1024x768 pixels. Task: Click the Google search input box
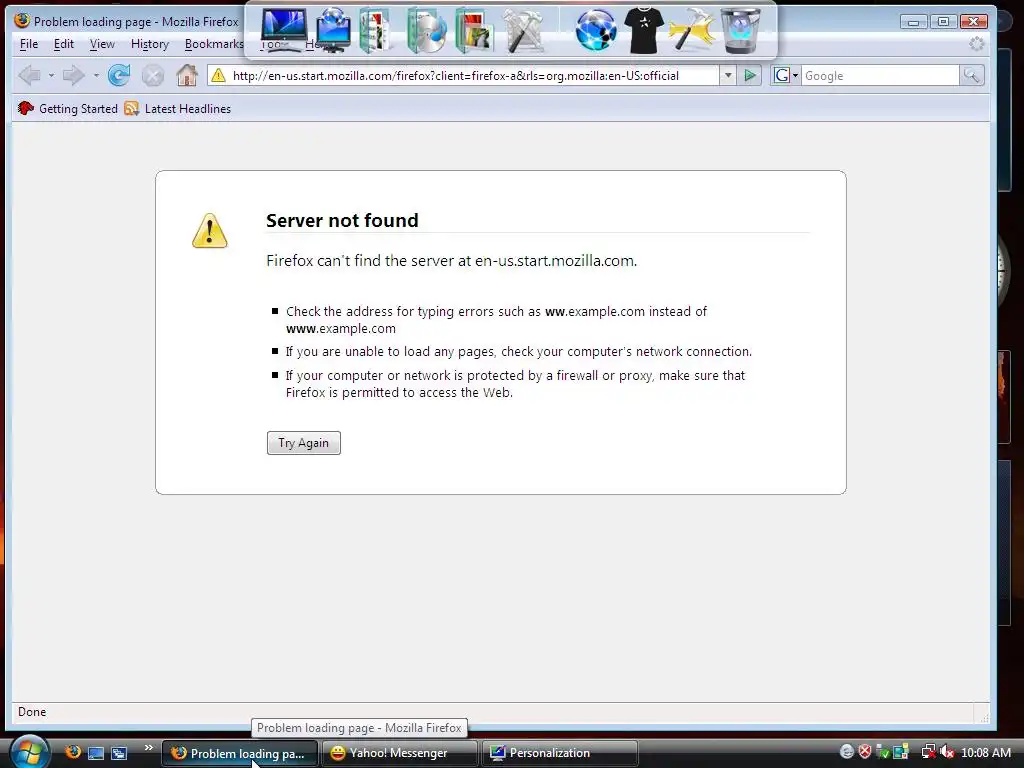pos(880,76)
